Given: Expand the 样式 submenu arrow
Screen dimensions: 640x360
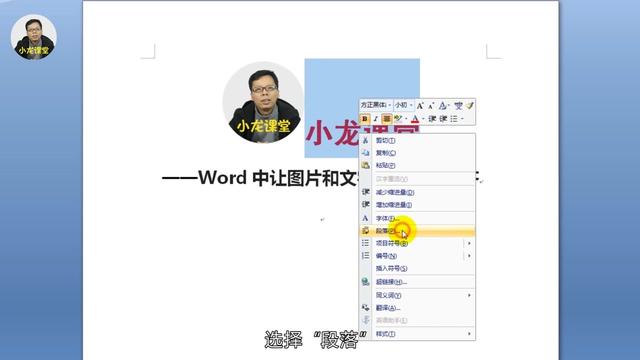Looking at the screenshot, I should tap(469, 334).
